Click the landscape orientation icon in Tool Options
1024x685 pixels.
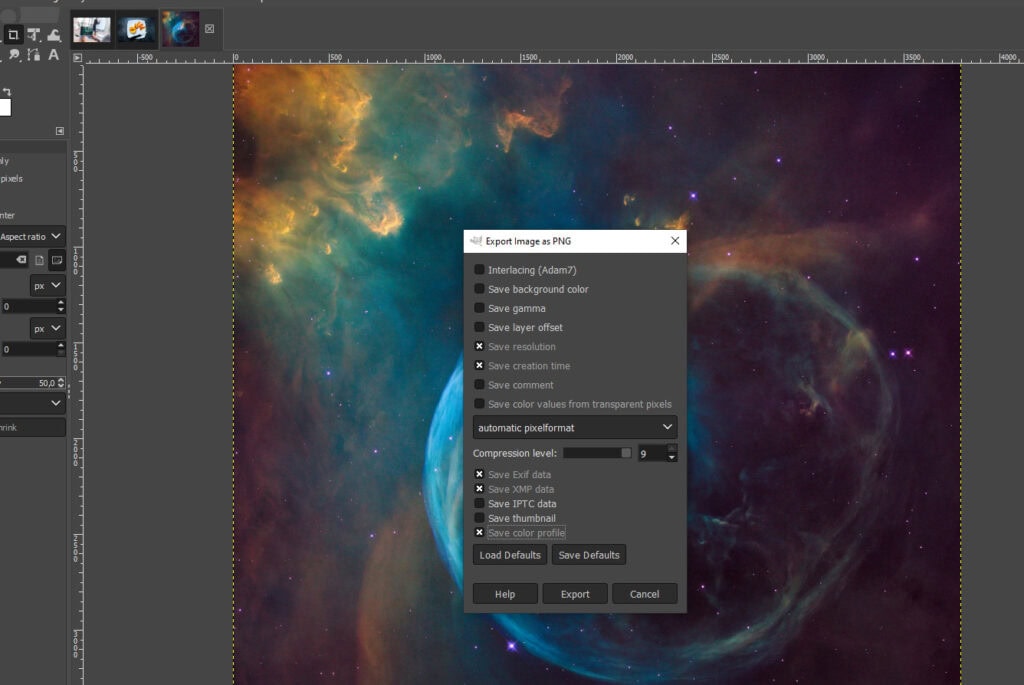tap(56, 259)
